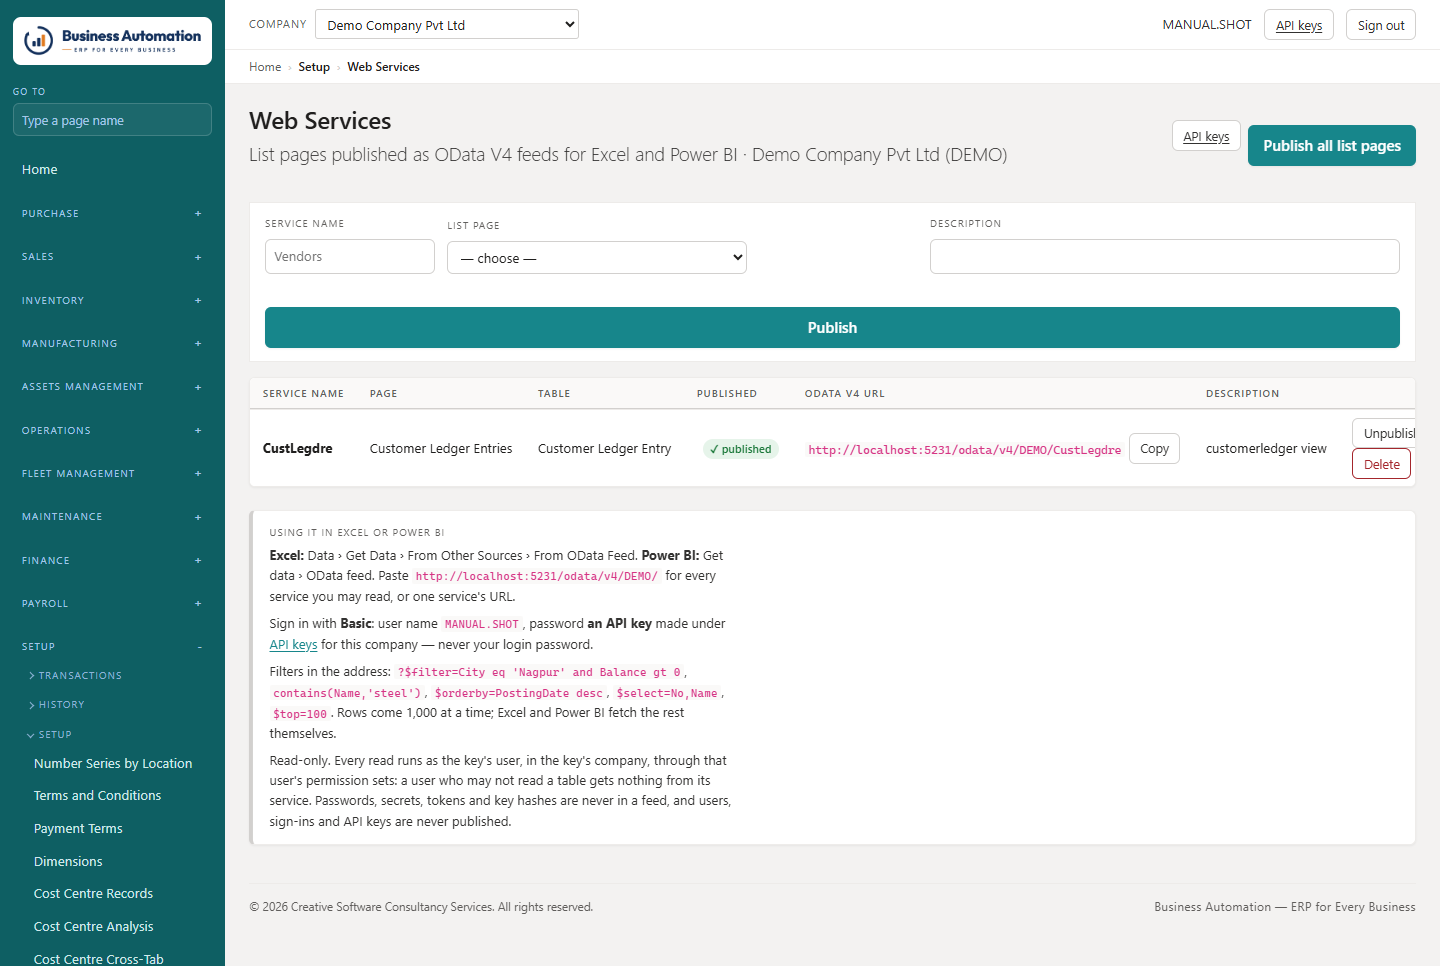Click the Setup breadcrumb
The image size is (1440, 966).
click(x=314, y=67)
